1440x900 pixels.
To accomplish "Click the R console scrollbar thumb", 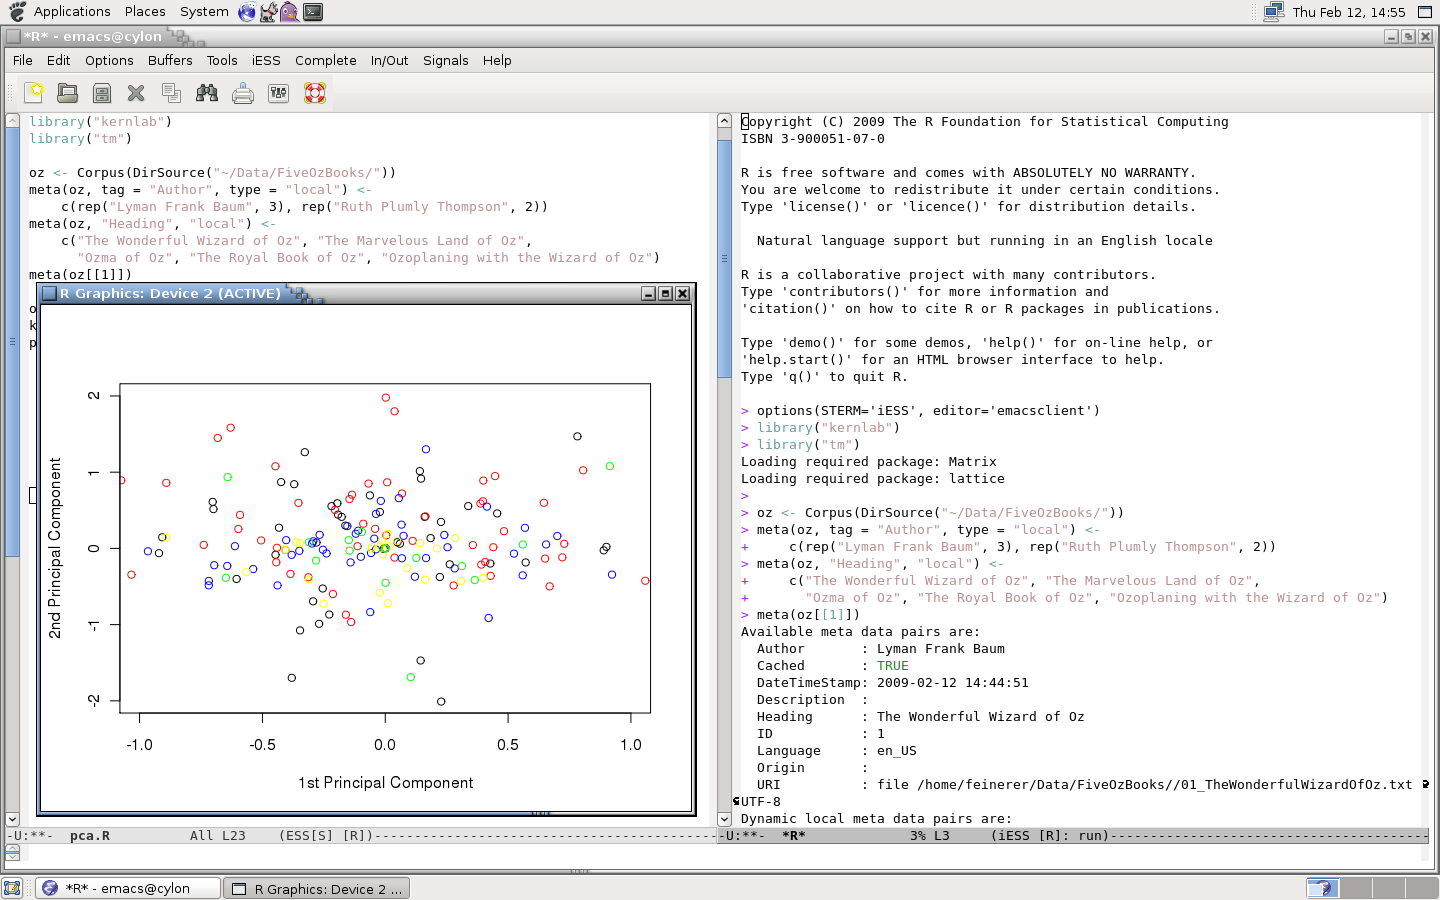I will (x=725, y=258).
